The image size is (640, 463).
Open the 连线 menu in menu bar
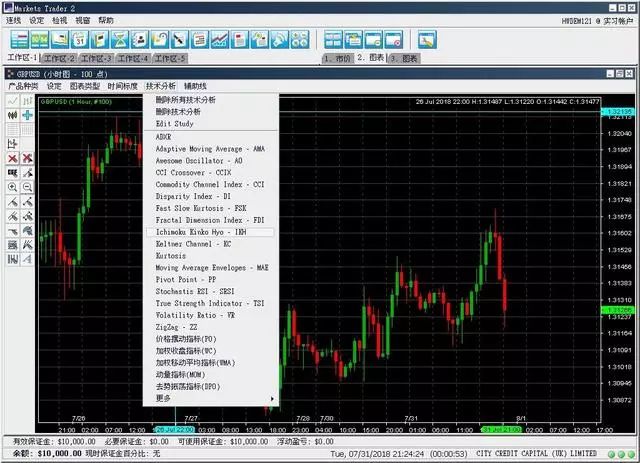pos(13,20)
